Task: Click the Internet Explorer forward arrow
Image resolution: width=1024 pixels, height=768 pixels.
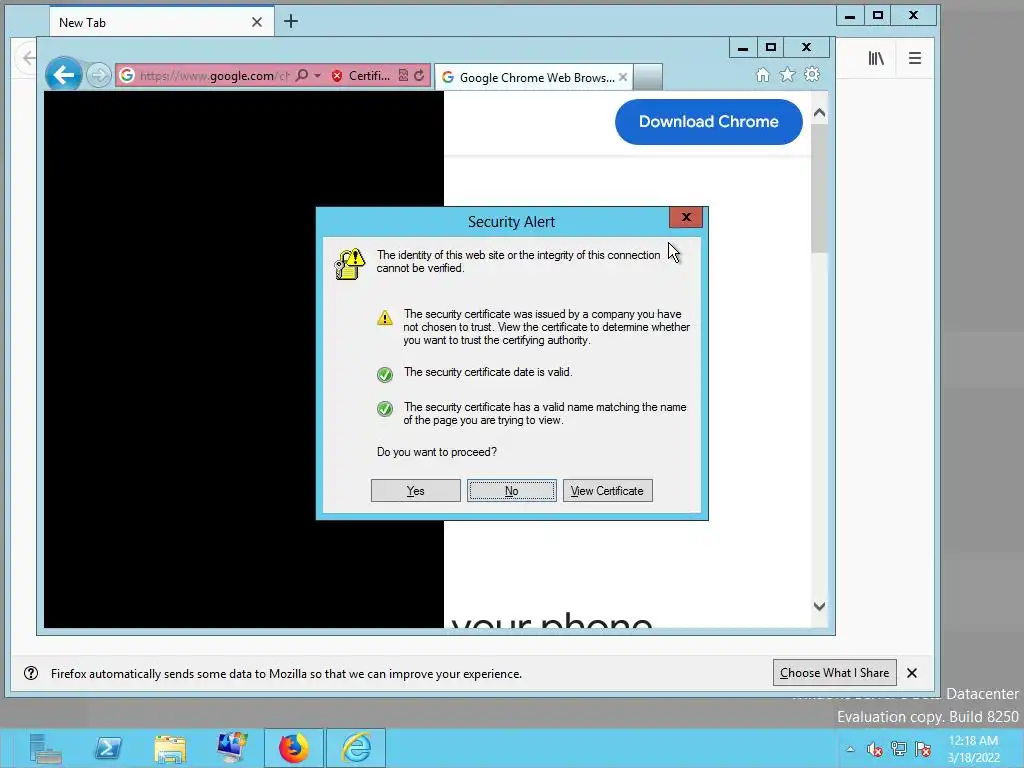Action: [99, 76]
